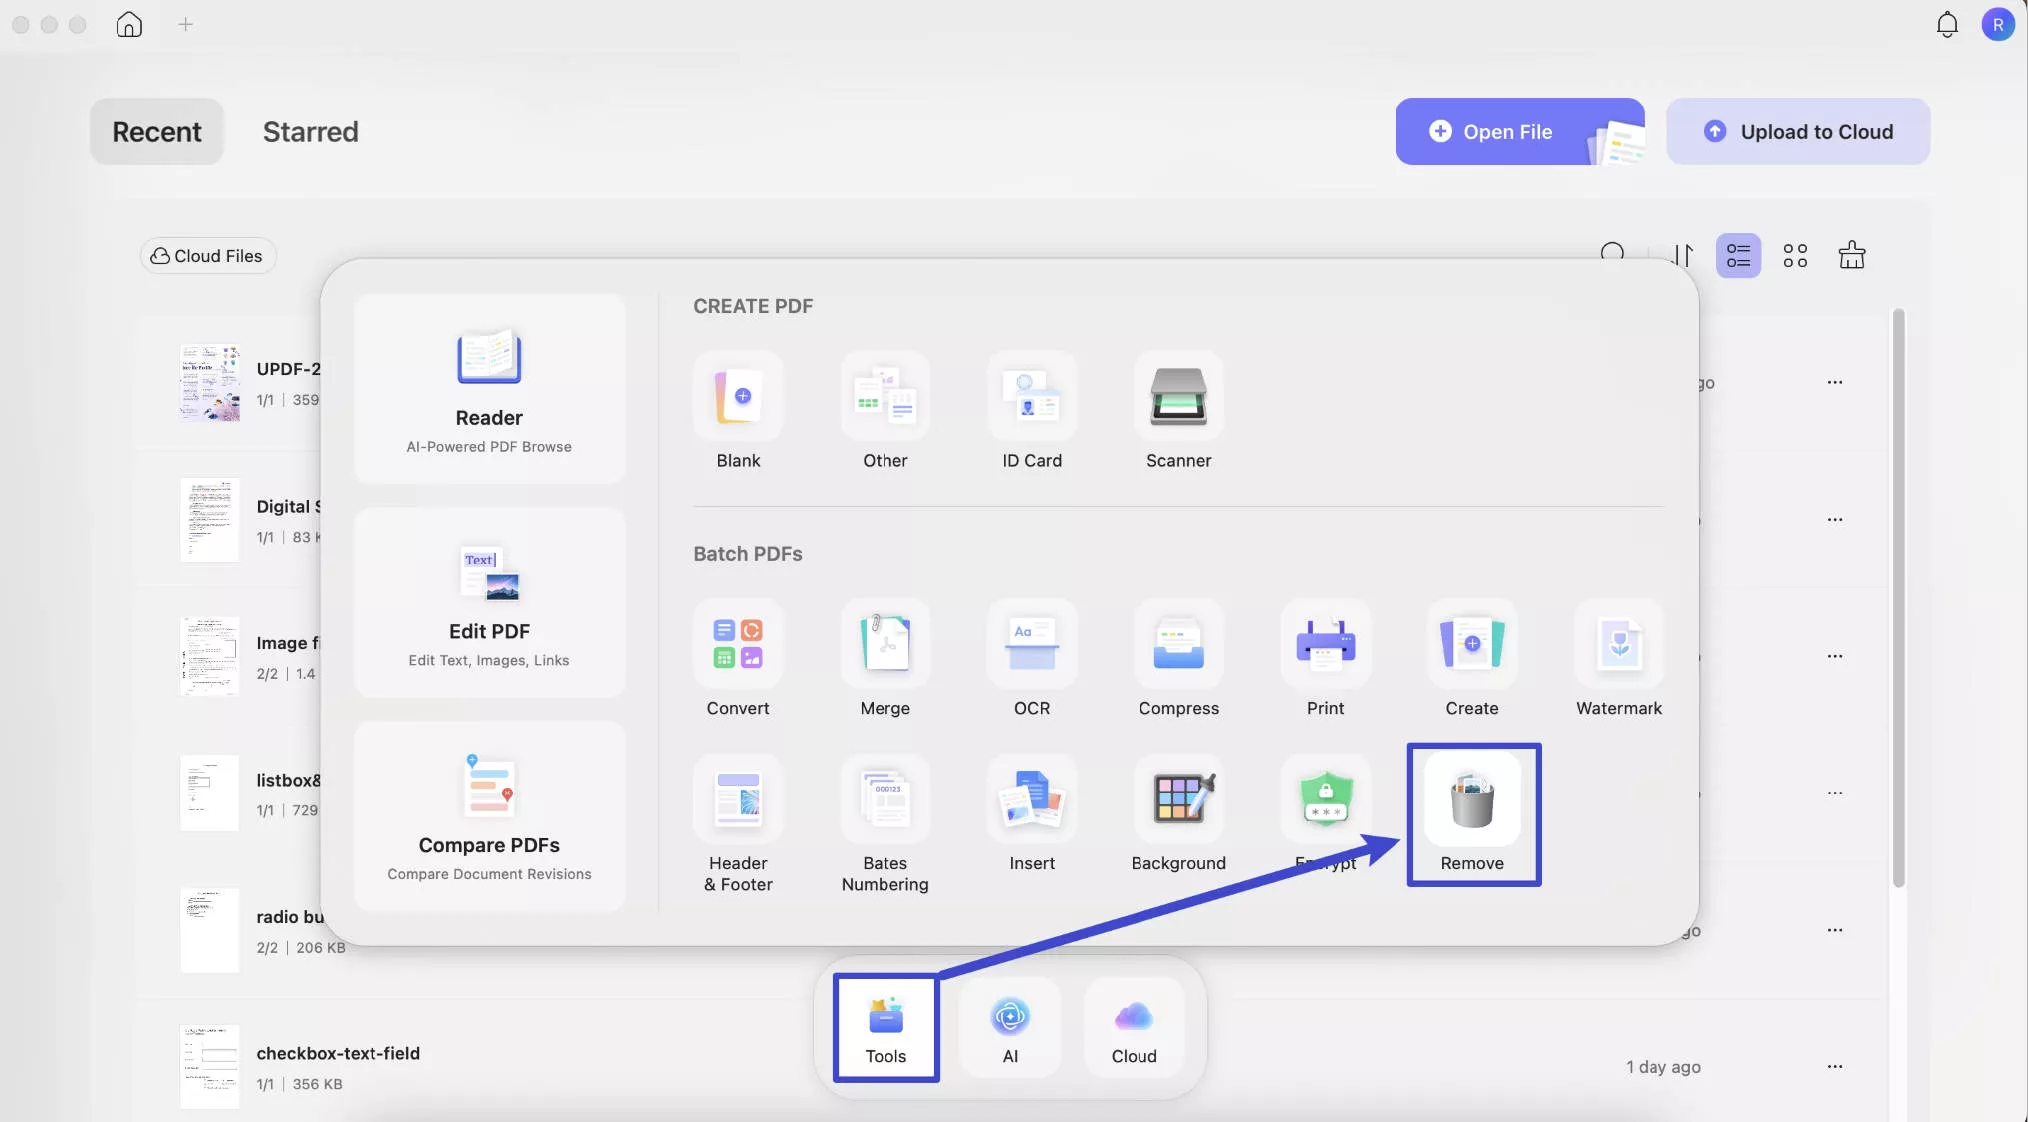Switch to grid view layout
This screenshot has height=1122, width=2028.
[x=1795, y=255]
